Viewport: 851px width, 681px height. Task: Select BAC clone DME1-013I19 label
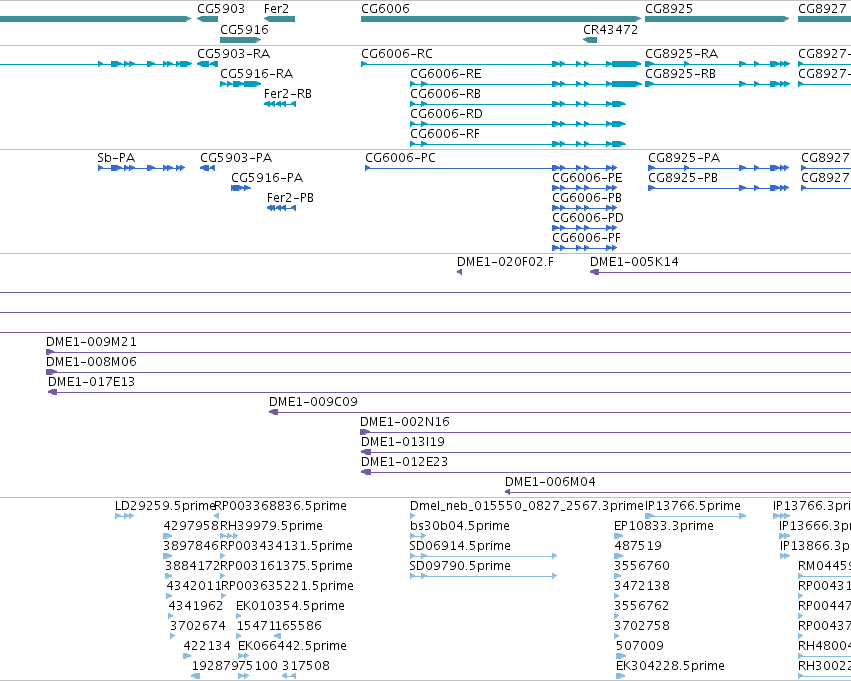(403, 442)
